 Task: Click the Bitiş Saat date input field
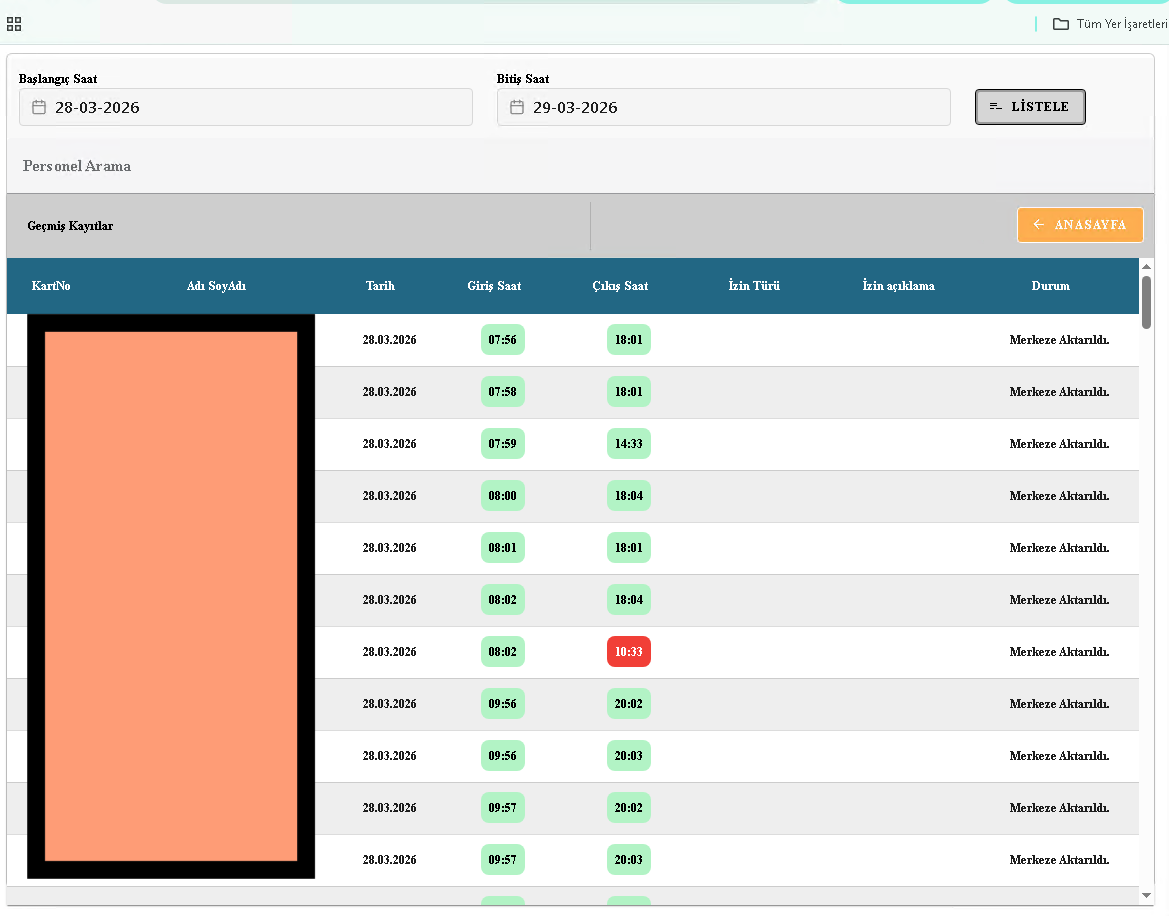(x=723, y=106)
